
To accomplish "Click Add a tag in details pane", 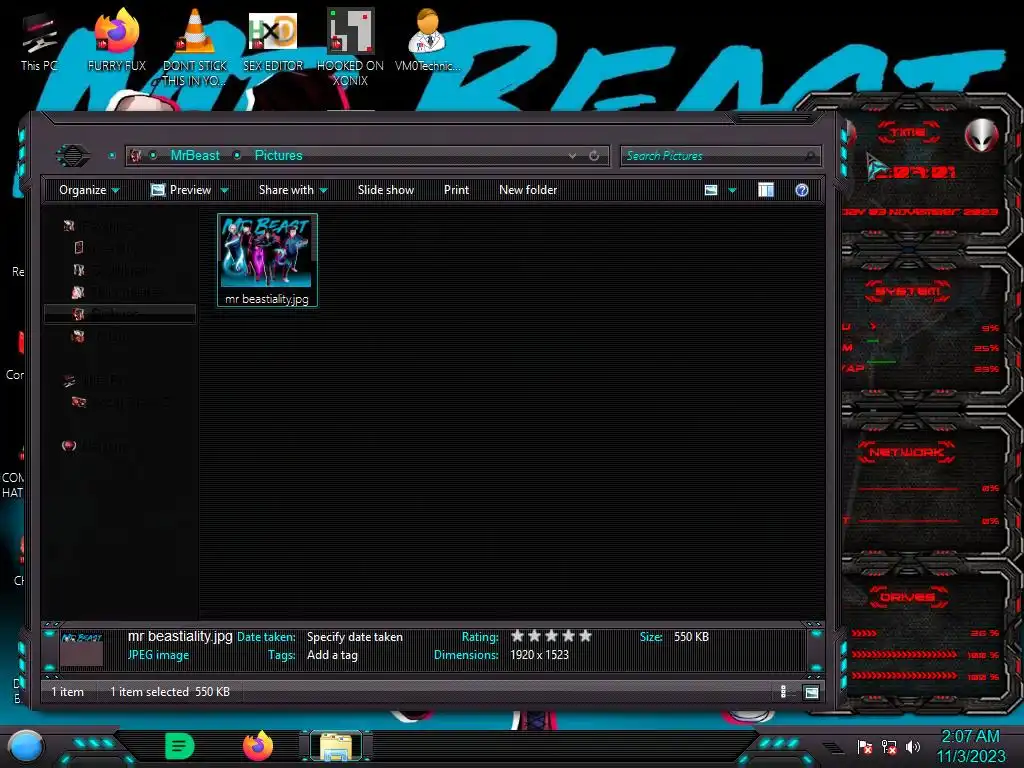I will point(332,655).
